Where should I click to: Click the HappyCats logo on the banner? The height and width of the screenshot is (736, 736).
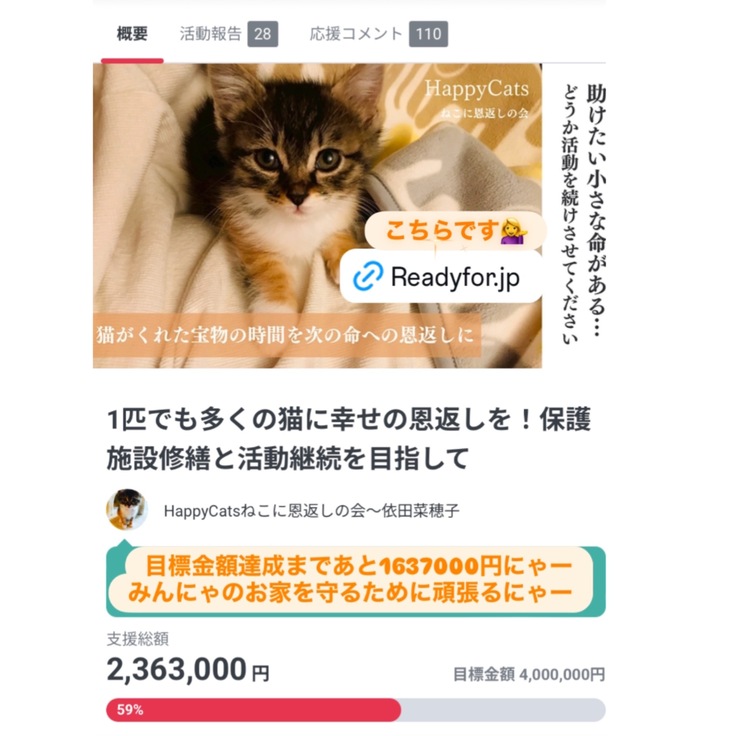pos(475,89)
